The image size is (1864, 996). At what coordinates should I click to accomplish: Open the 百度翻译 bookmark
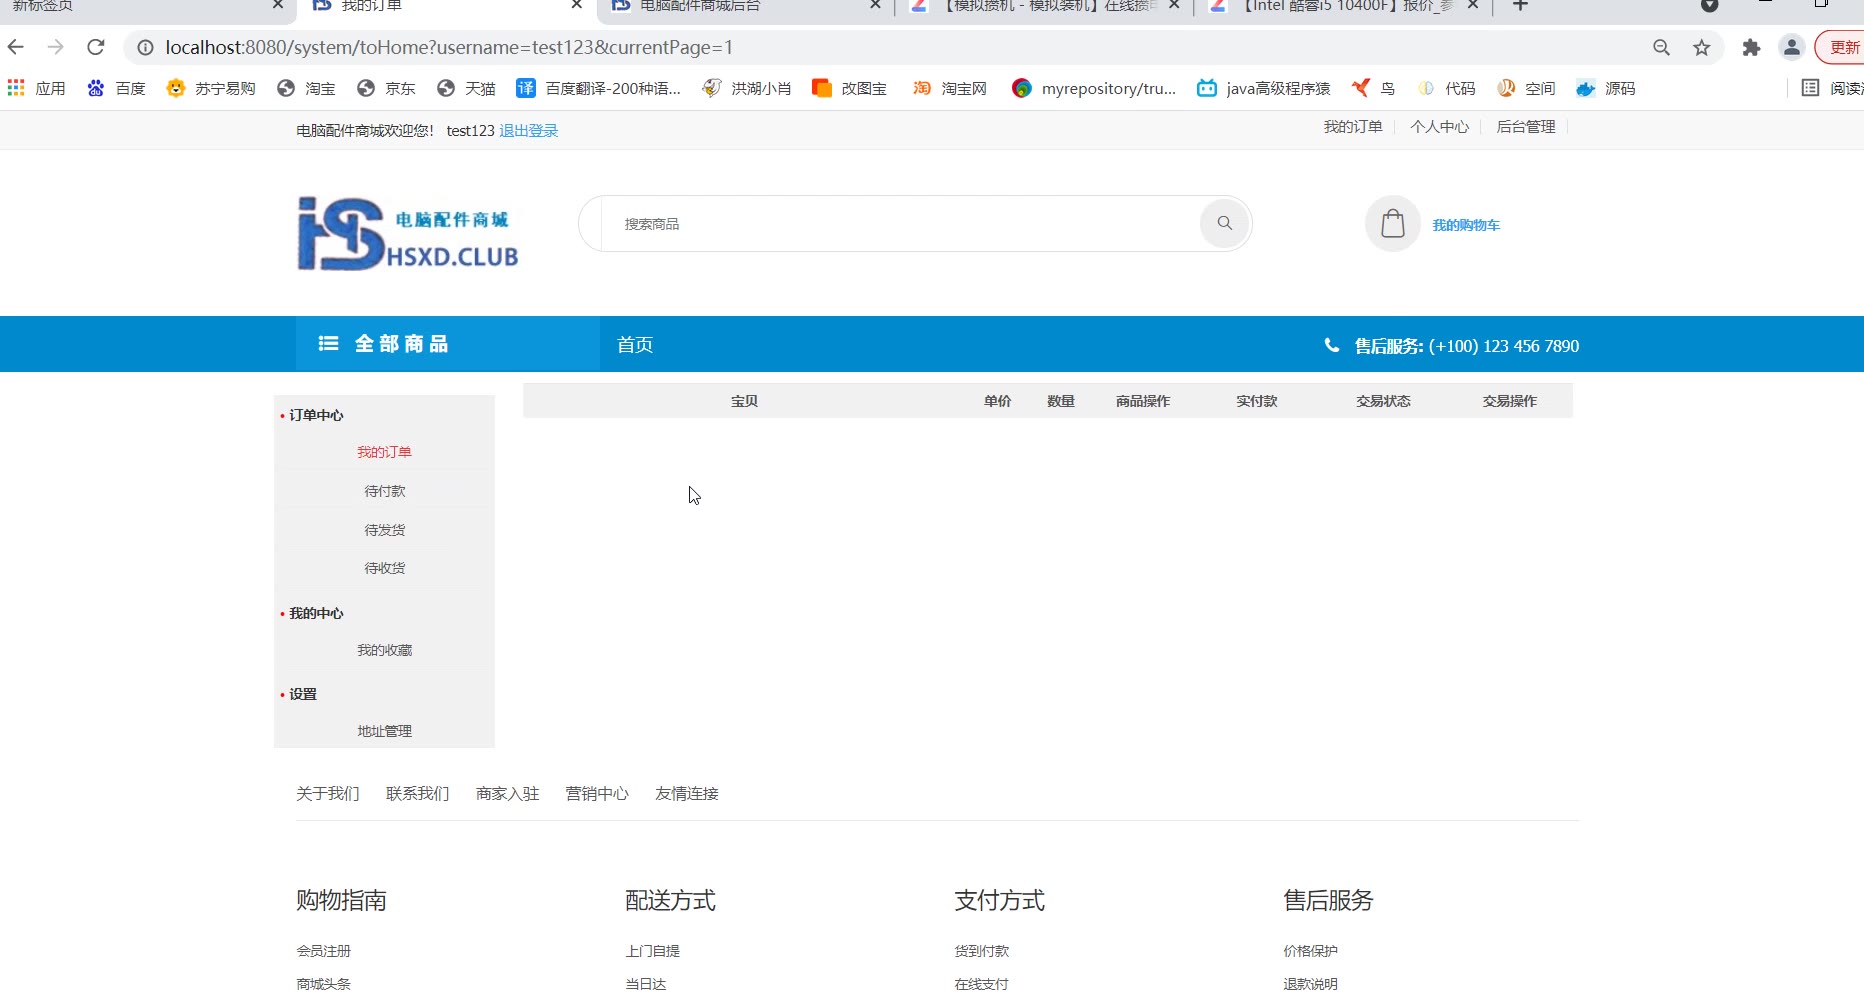click(598, 88)
